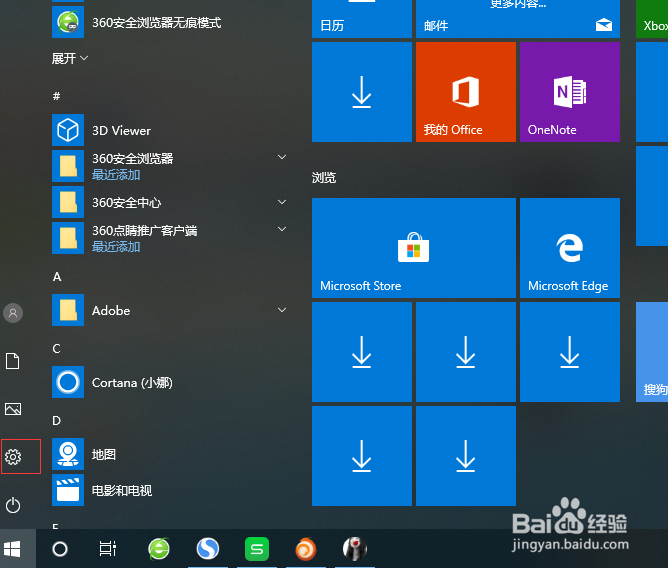The height and width of the screenshot is (568, 668).
Task: Open the 360点睛推广客户端 folder icon
Action: pyautogui.click(x=68, y=238)
